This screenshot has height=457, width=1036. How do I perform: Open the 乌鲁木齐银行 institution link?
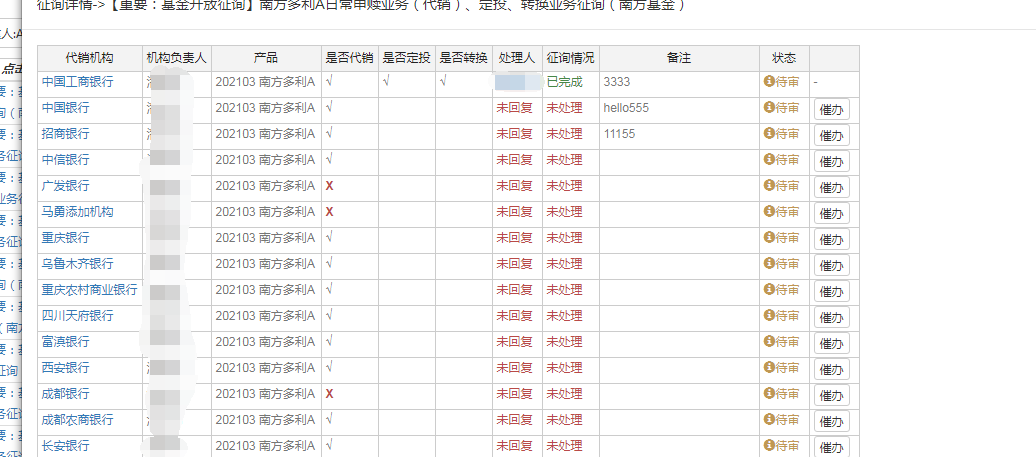pos(77,264)
